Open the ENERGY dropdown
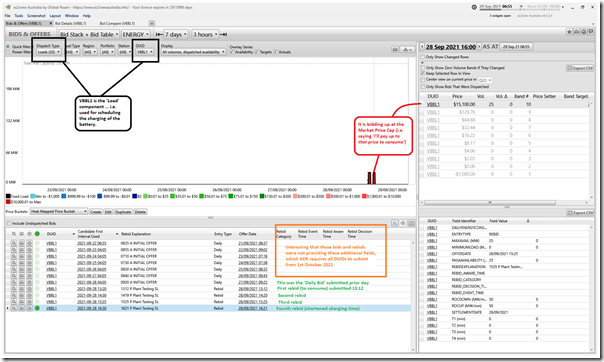This screenshot has height=362, width=604. [136, 34]
